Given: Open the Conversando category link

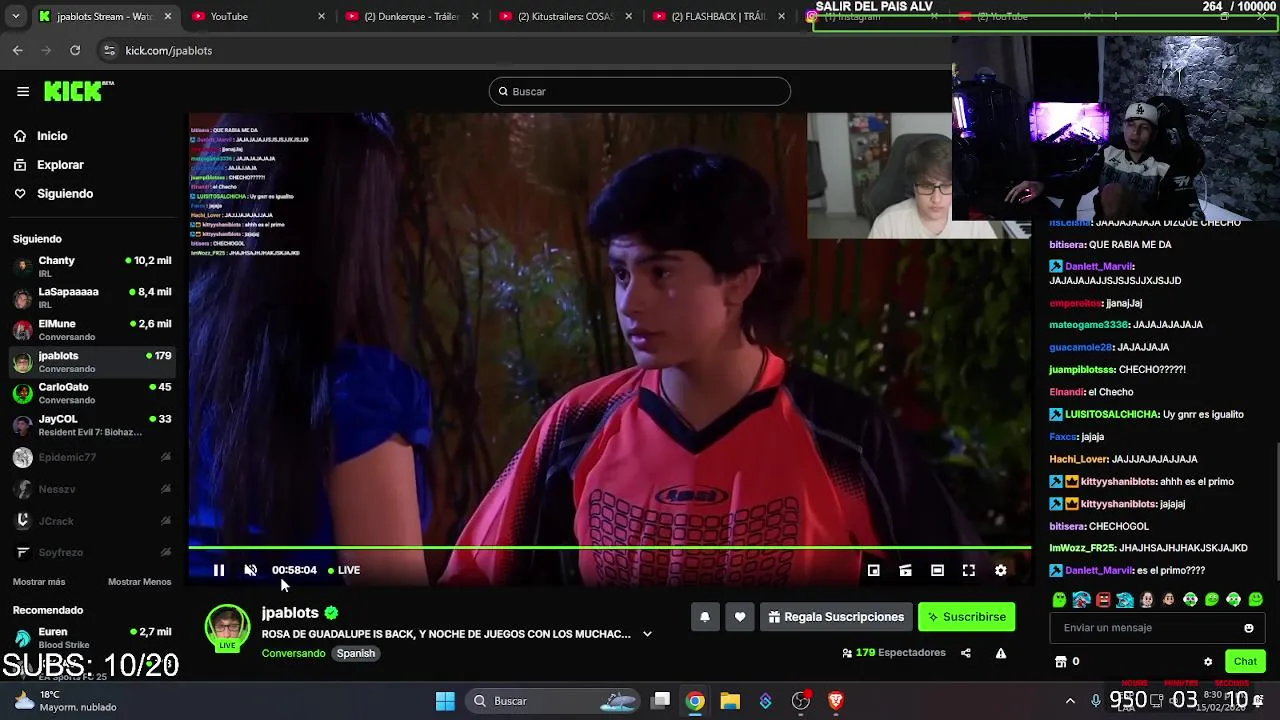Looking at the screenshot, I should [x=293, y=653].
